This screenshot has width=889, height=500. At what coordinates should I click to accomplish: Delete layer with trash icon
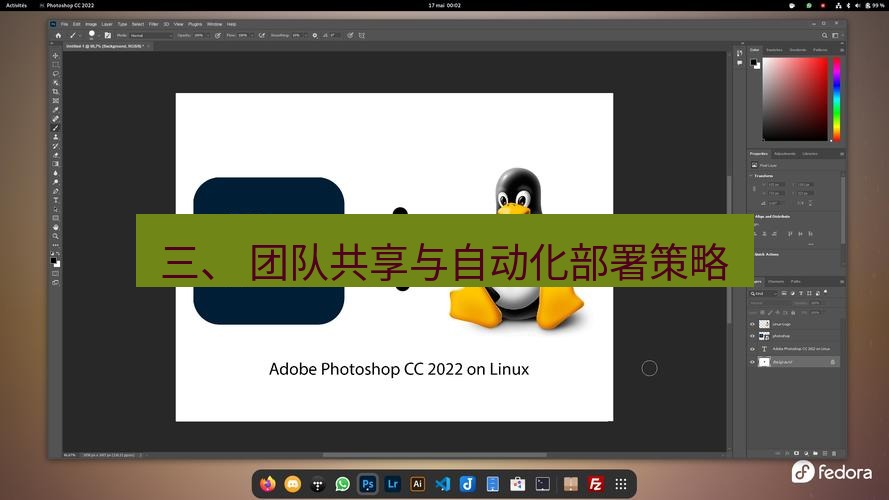tap(834, 454)
